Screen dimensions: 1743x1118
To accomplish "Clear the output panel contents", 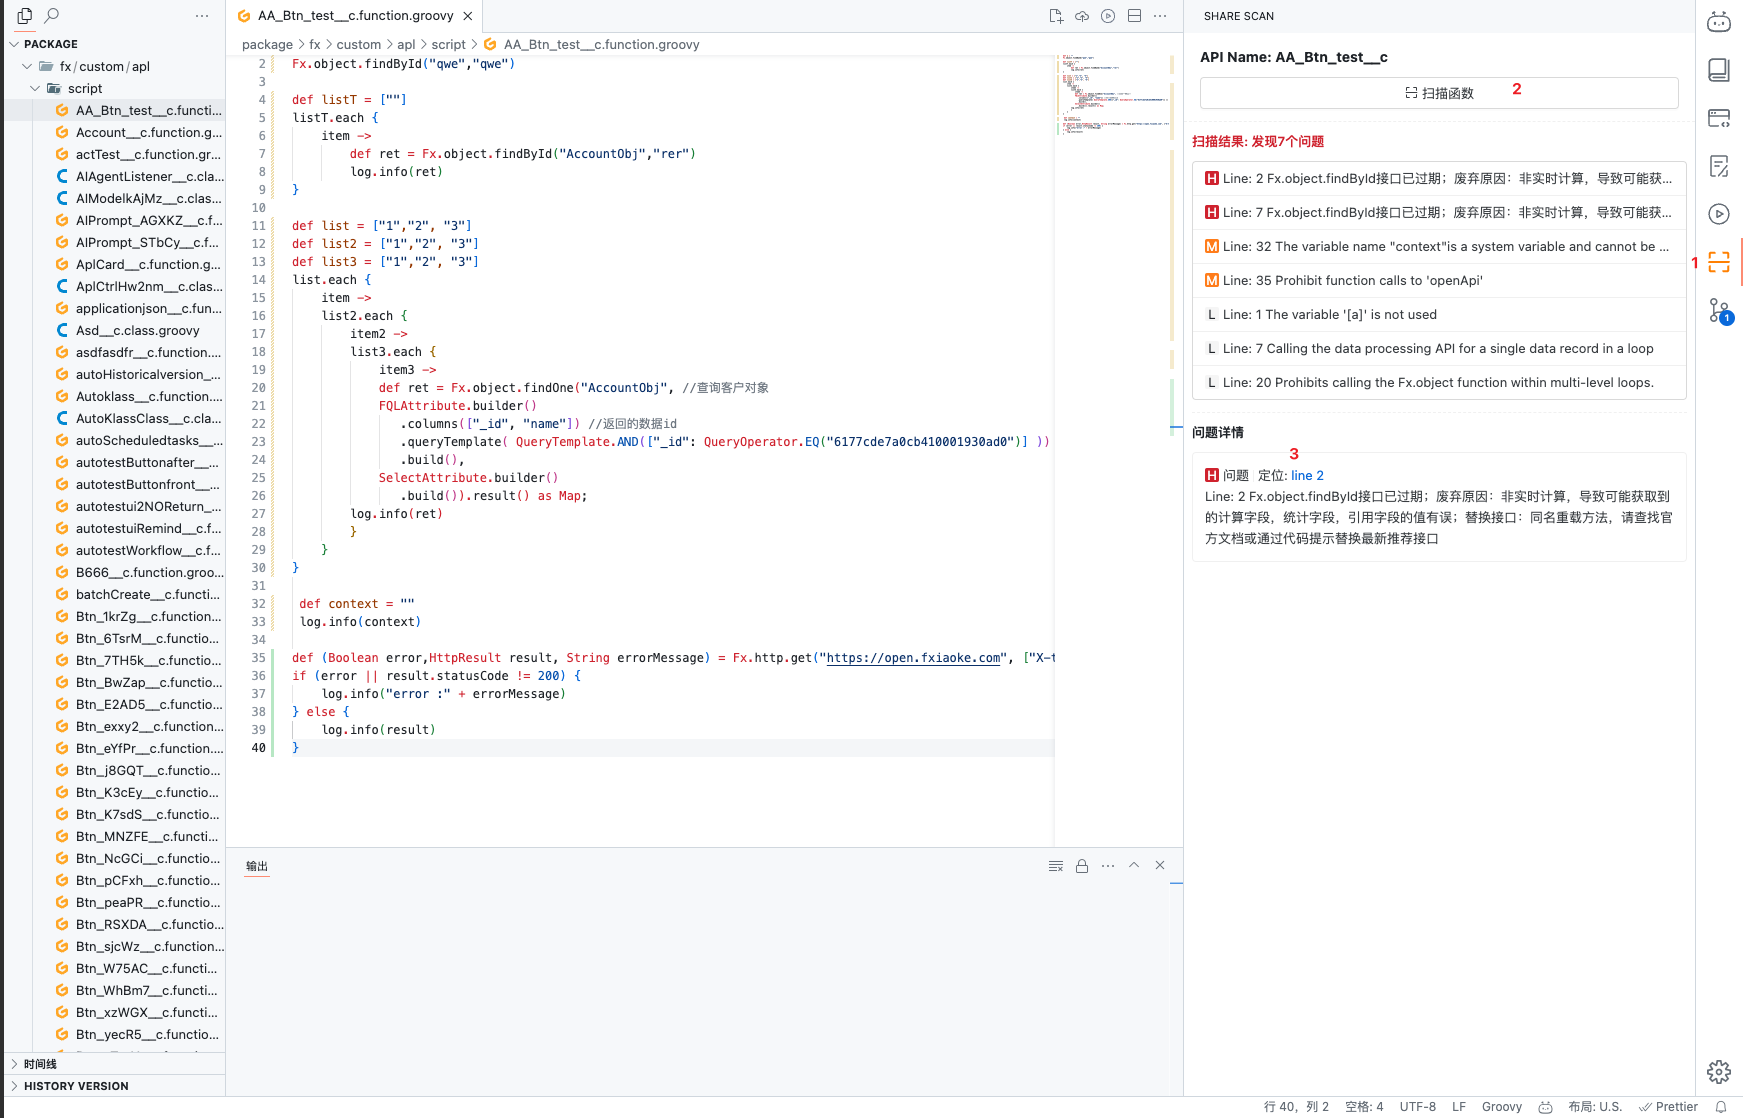I will click(x=1055, y=866).
